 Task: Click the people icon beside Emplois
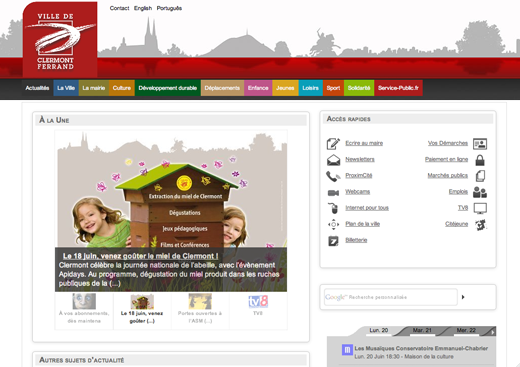click(x=480, y=192)
